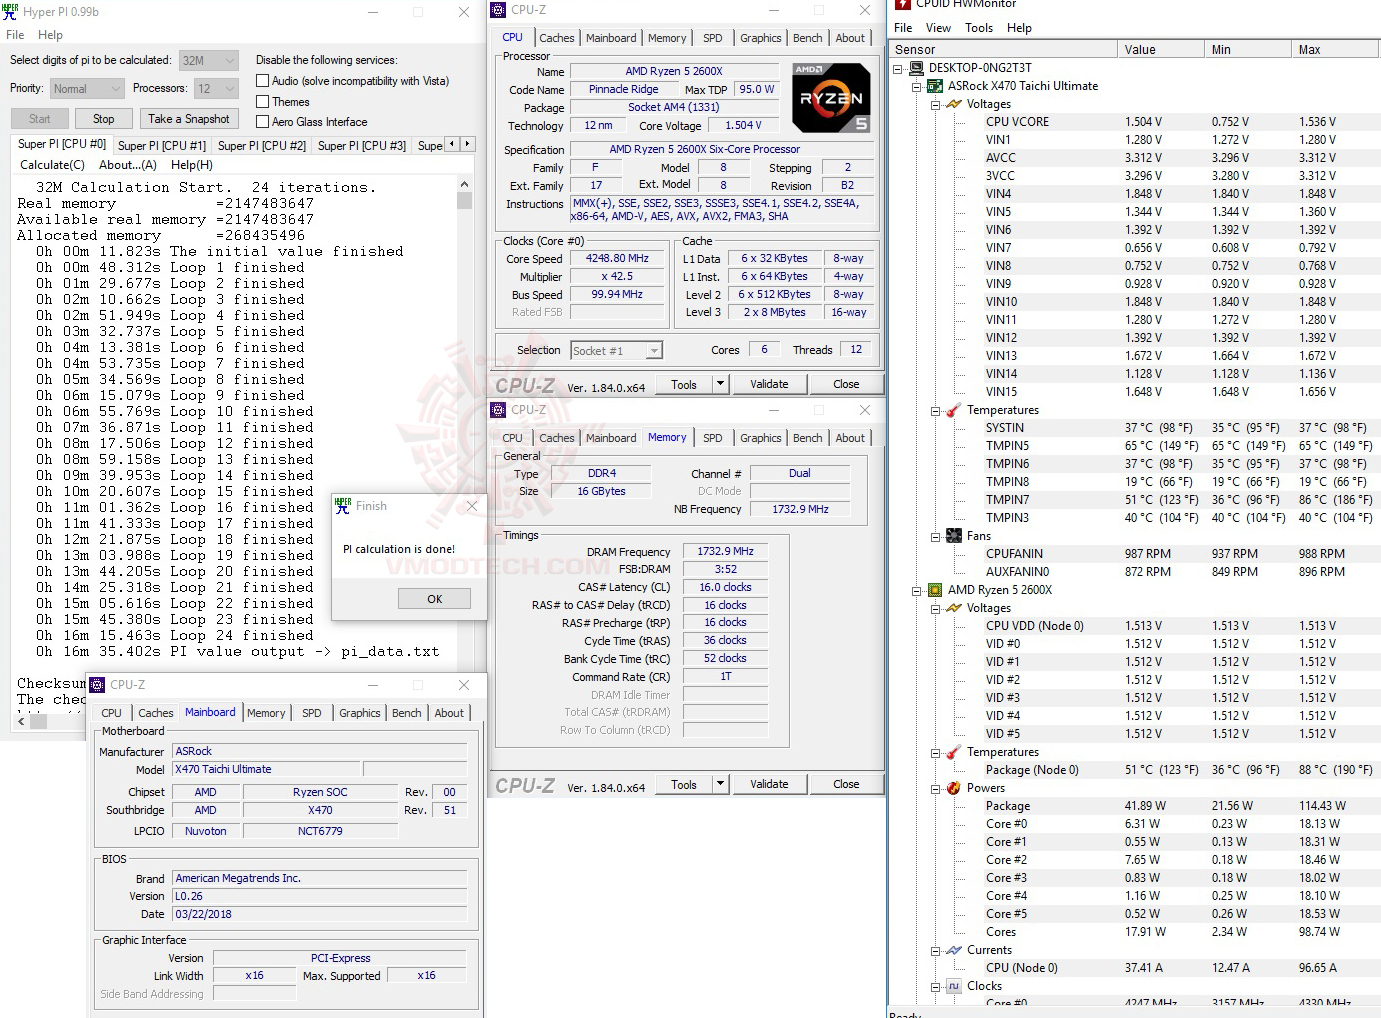Click the Clocks icon in HWMonitor
1381x1018 pixels.
click(954, 986)
